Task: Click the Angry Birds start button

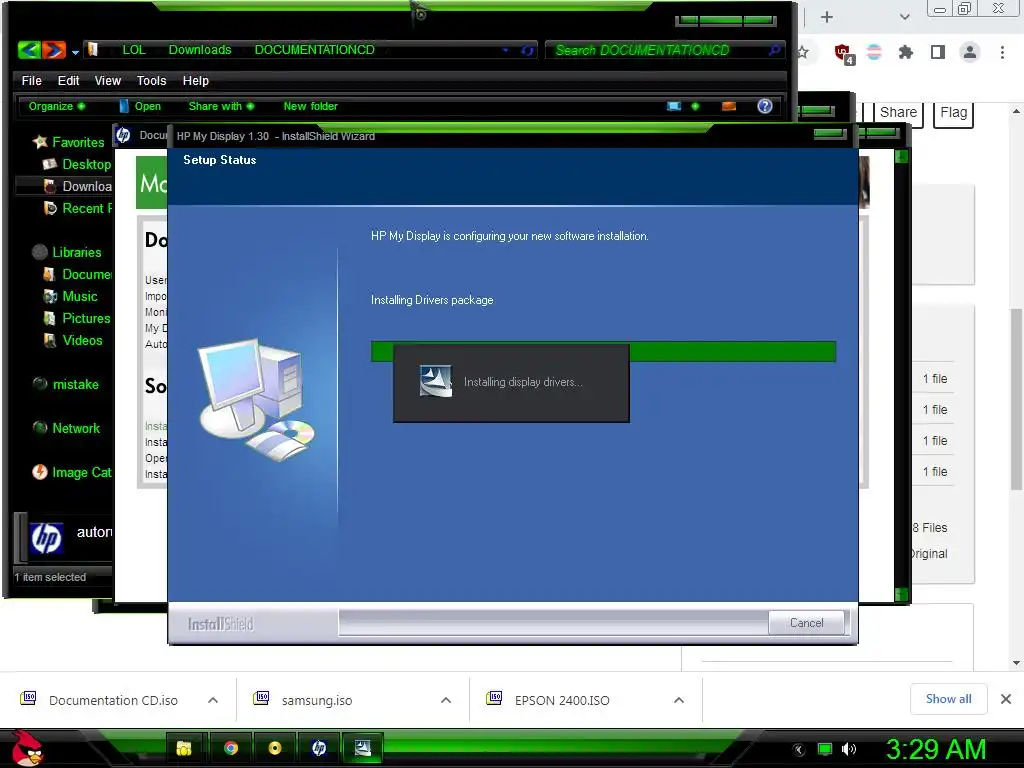Action: click(27, 748)
